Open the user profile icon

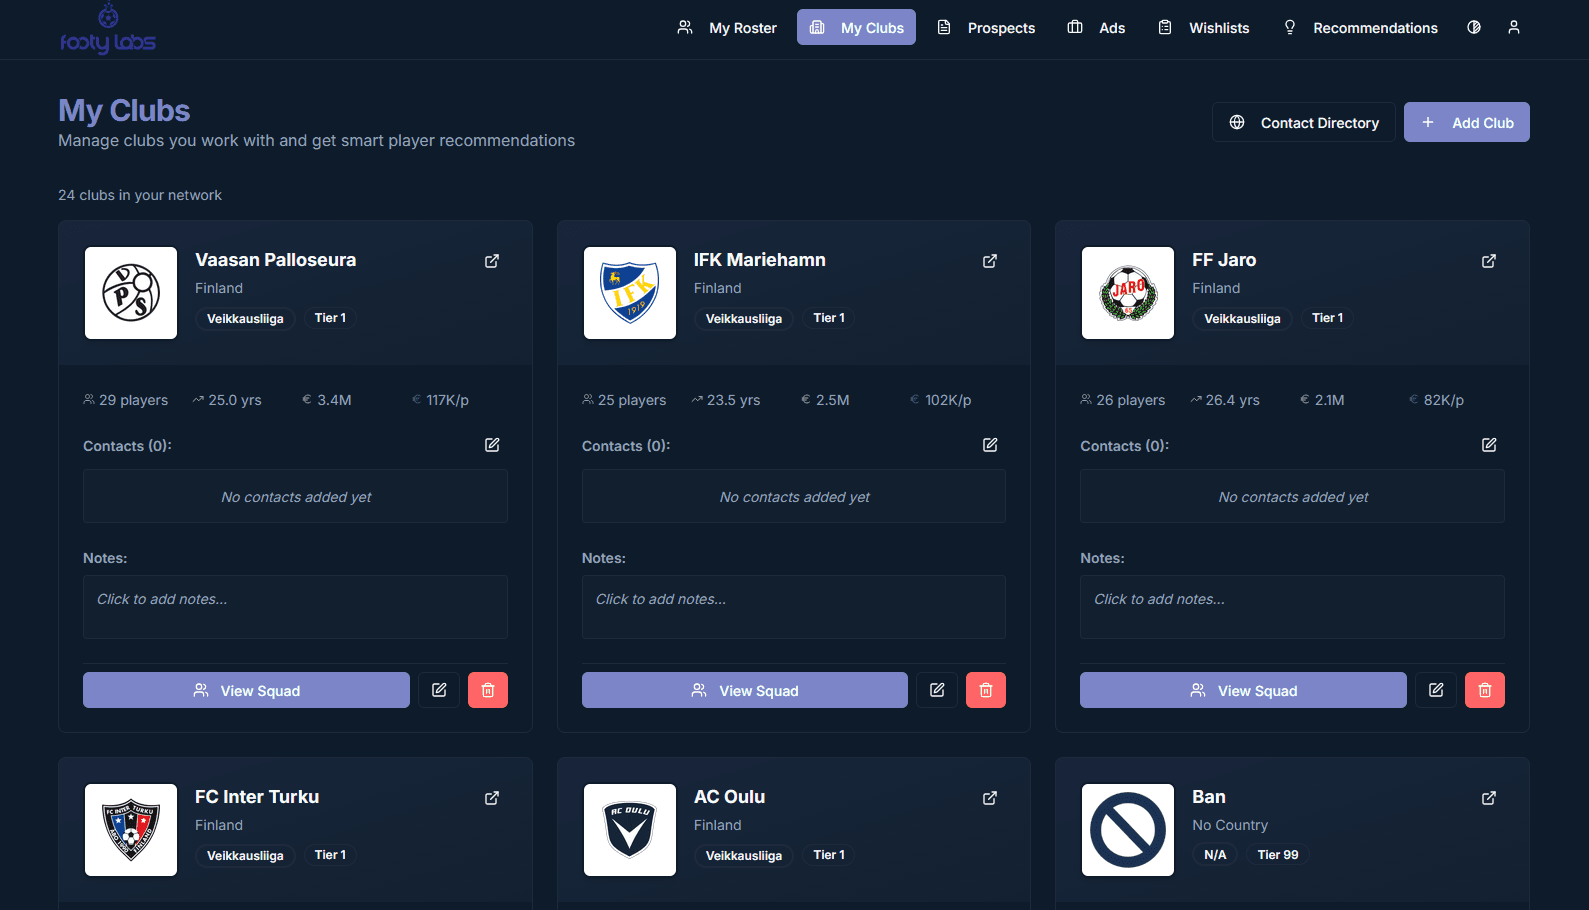point(1514,28)
